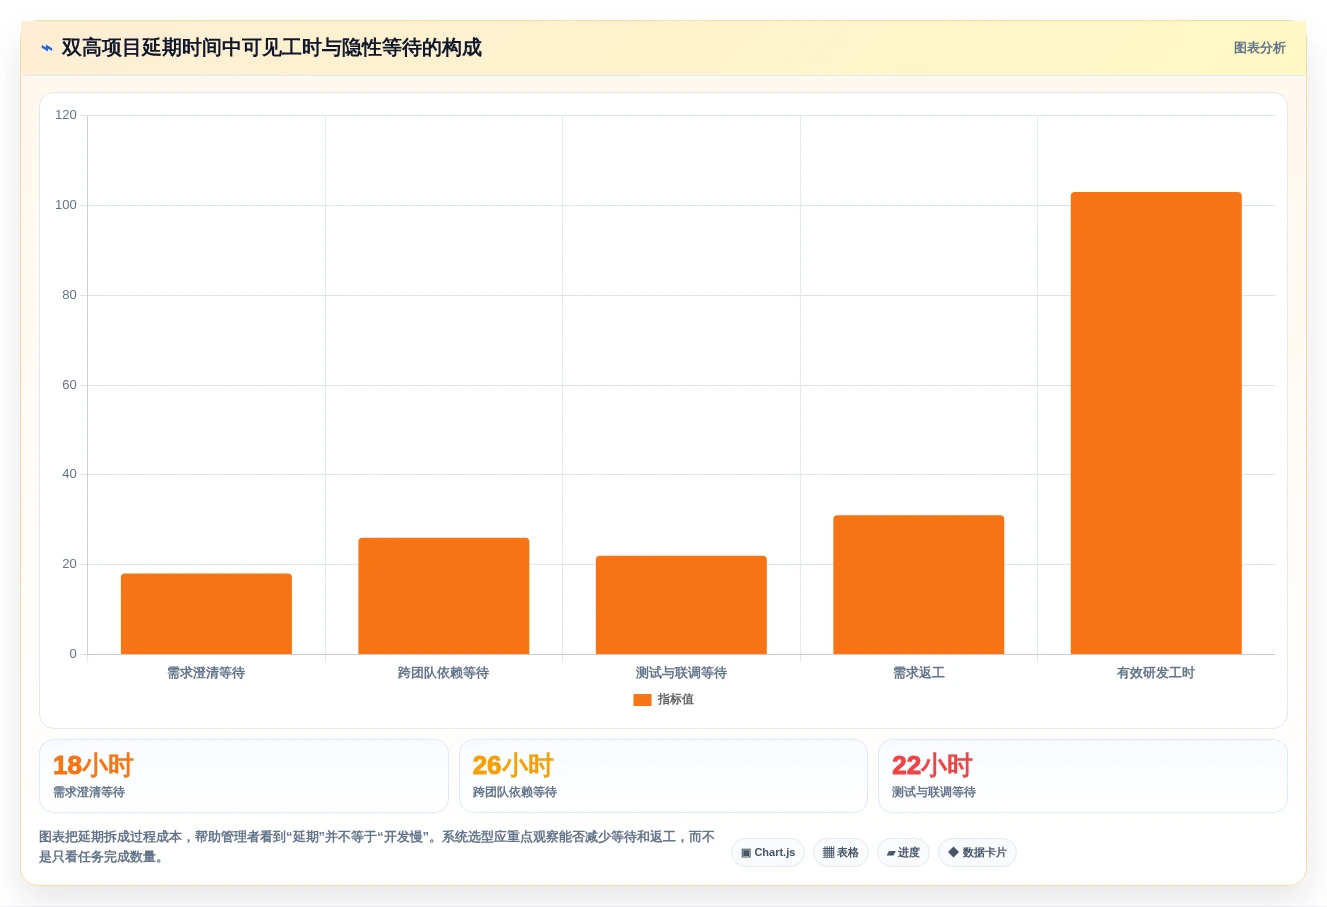Click the 需求返工 axis label
Screen dimensions: 1327x907
(919, 673)
